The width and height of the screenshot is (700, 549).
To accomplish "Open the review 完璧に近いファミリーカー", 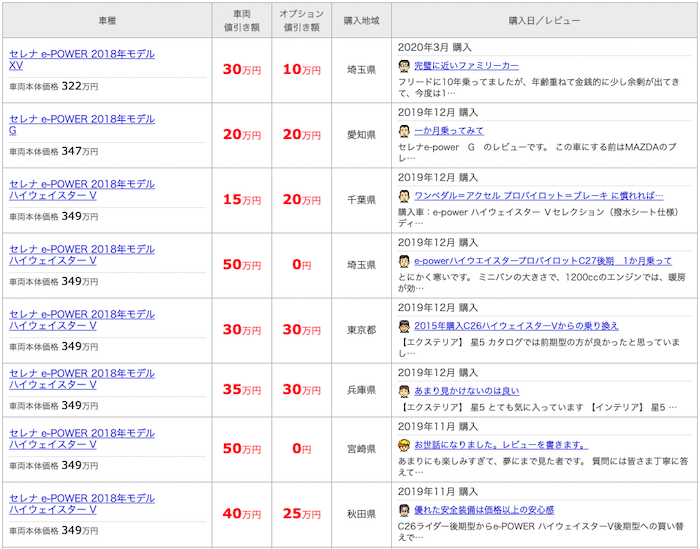I will coord(467,66).
